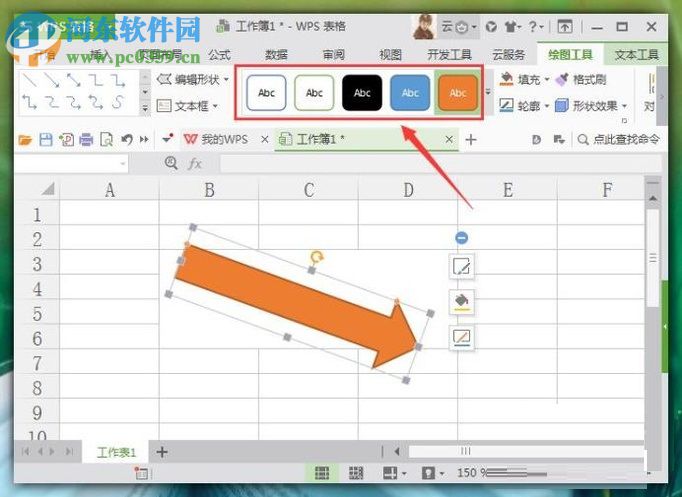Click the zoom magnifier icon by formula bar
Viewport: 682px width, 497px height.
click(x=171, y=163)
